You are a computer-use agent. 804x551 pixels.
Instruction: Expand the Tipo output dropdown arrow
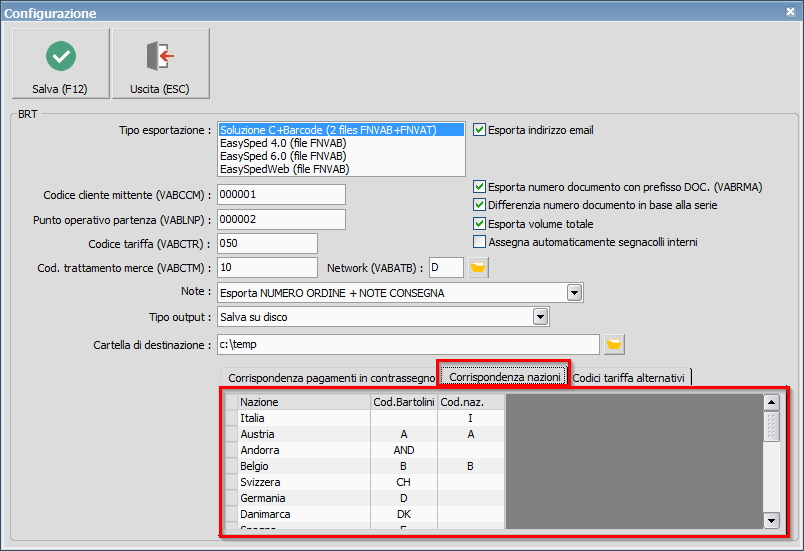coord(540,317)
